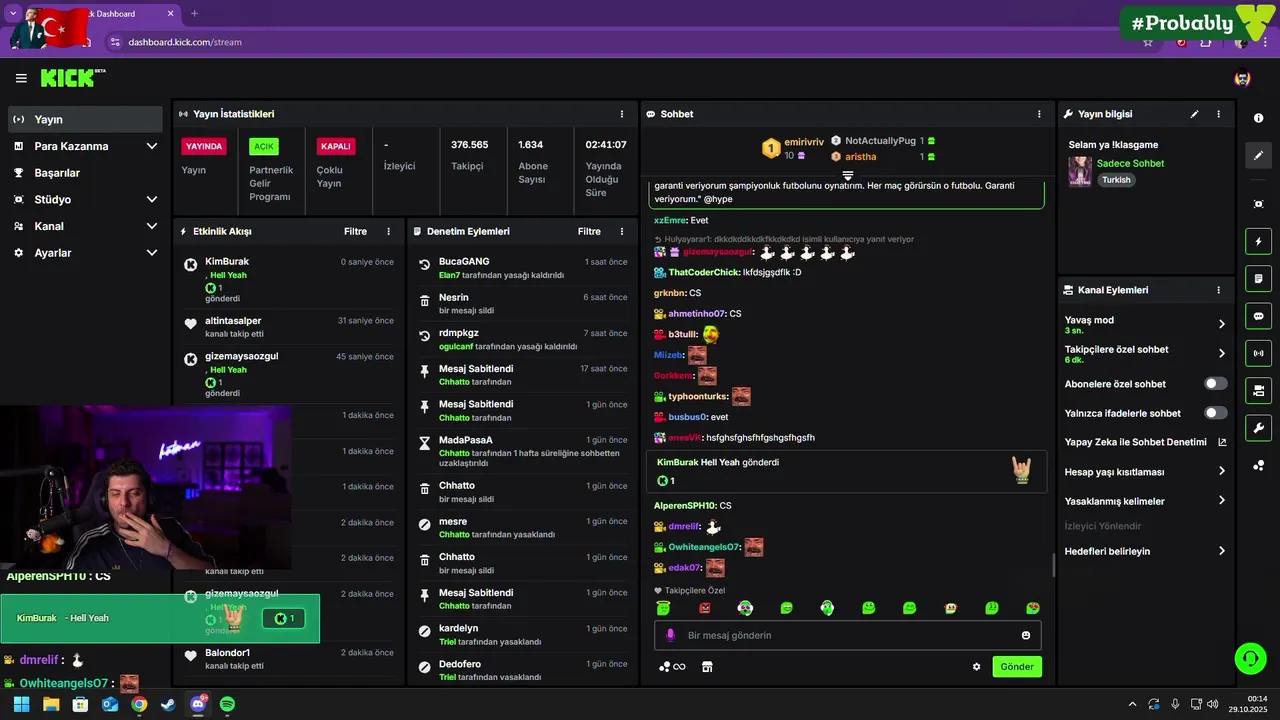Click the Turkish language tag
The image size is (1280, 720).
point(1116,180)
